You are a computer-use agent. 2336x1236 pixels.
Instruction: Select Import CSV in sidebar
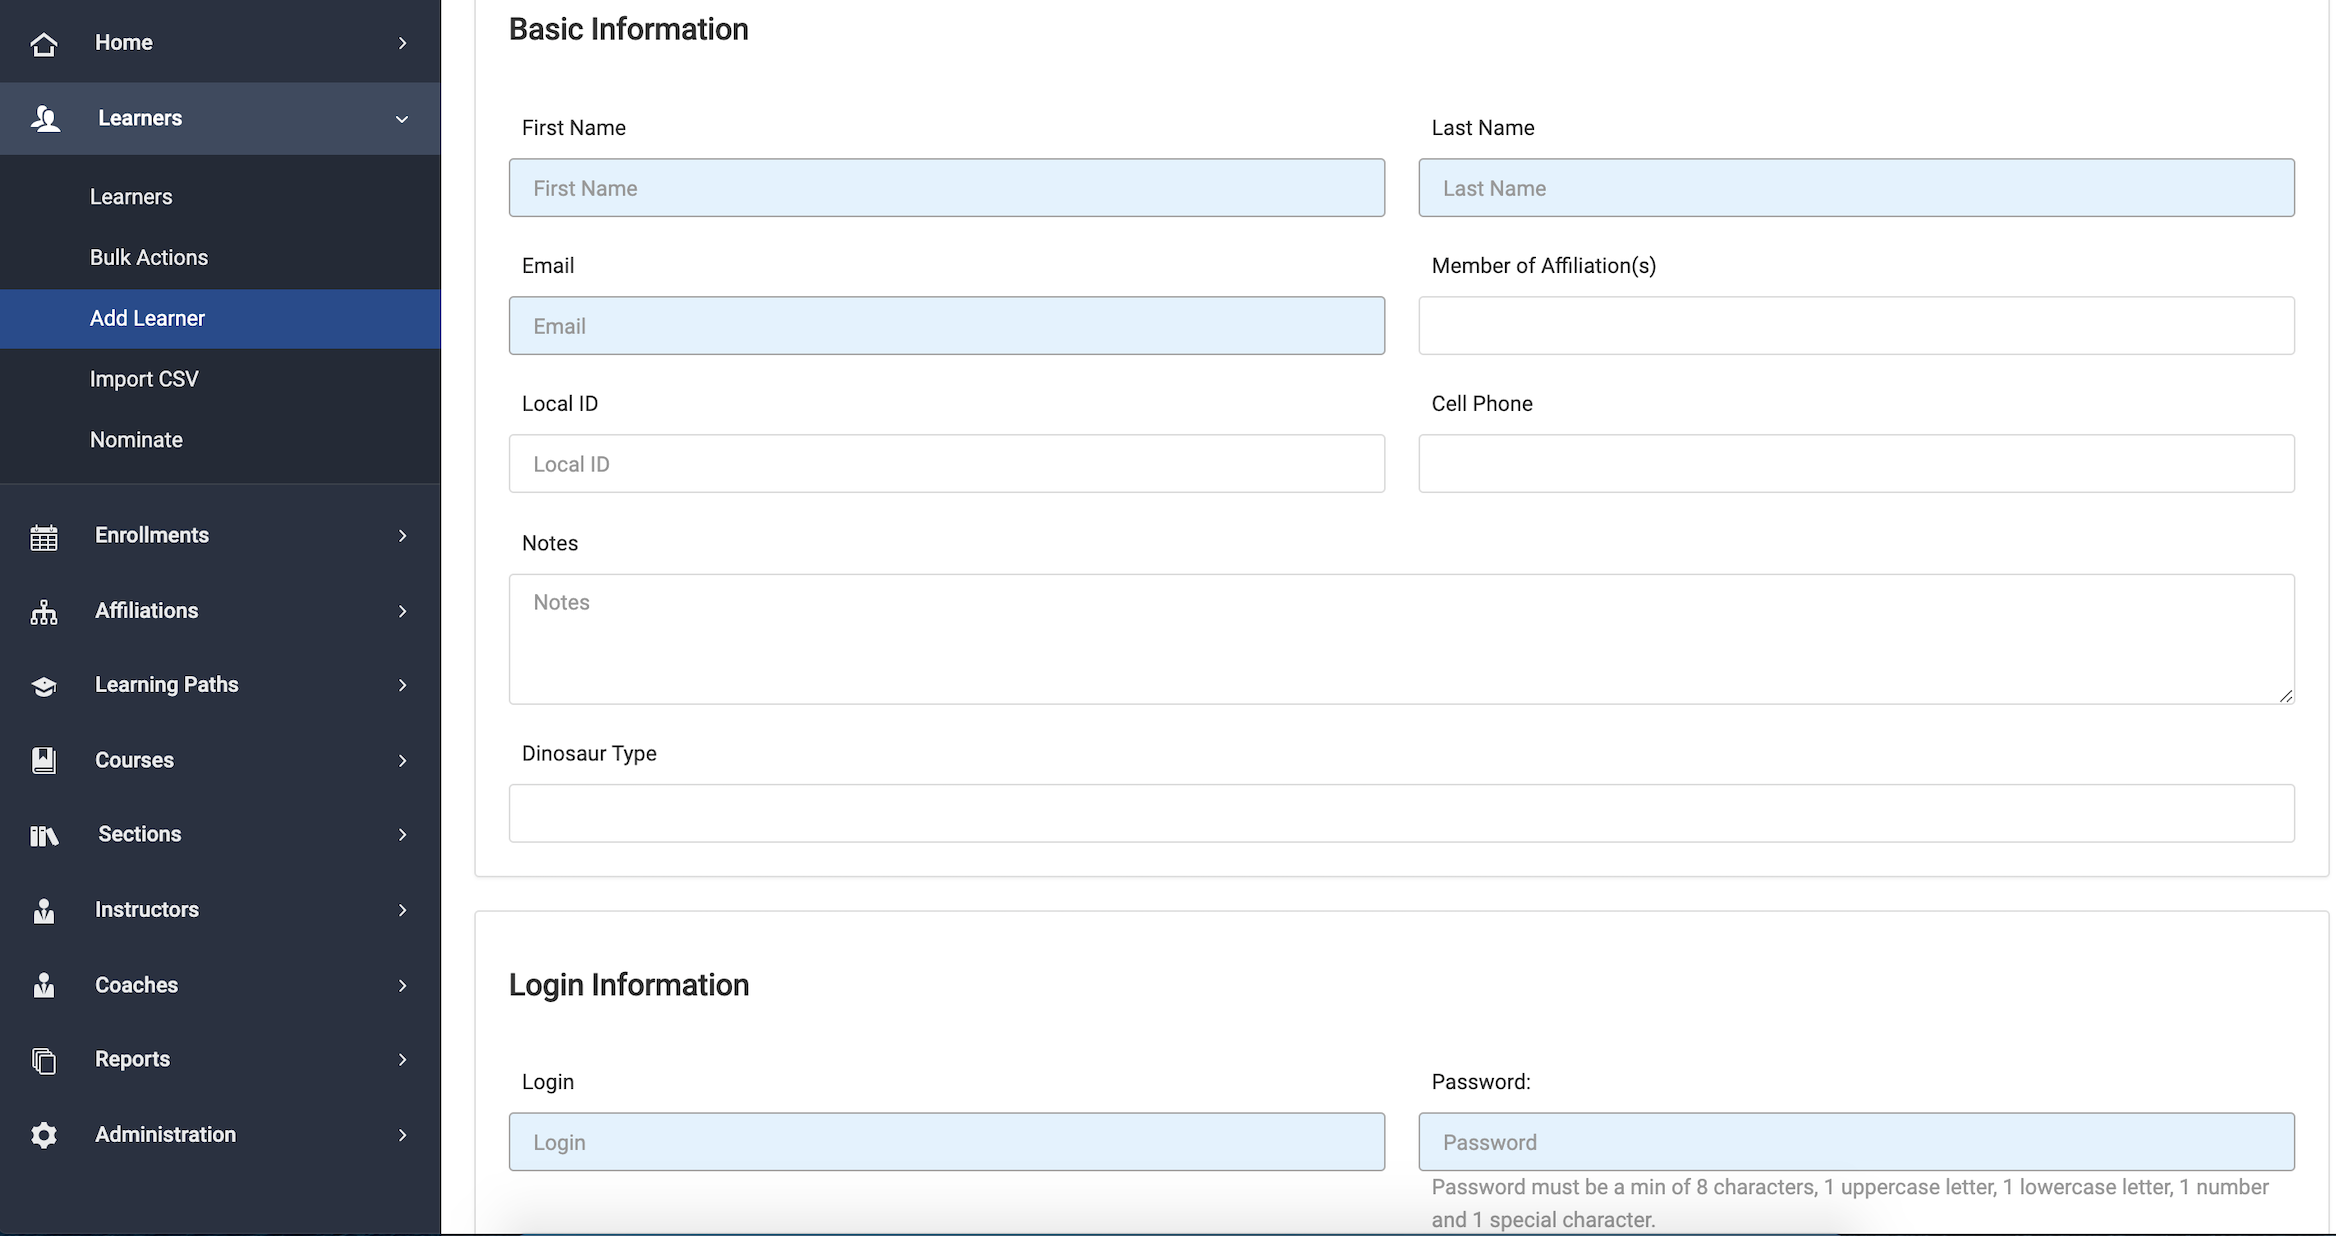click(144, 379)
